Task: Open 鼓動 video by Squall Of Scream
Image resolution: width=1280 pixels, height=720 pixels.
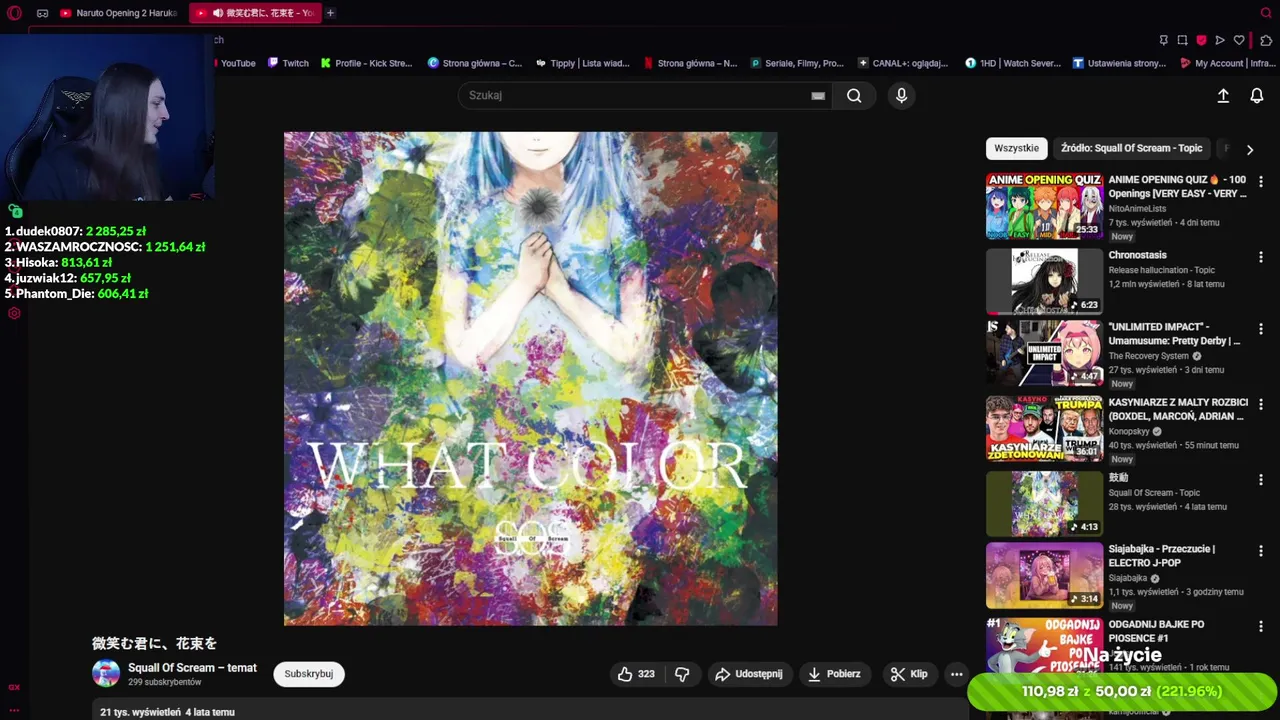Action: click(1044, 503)
